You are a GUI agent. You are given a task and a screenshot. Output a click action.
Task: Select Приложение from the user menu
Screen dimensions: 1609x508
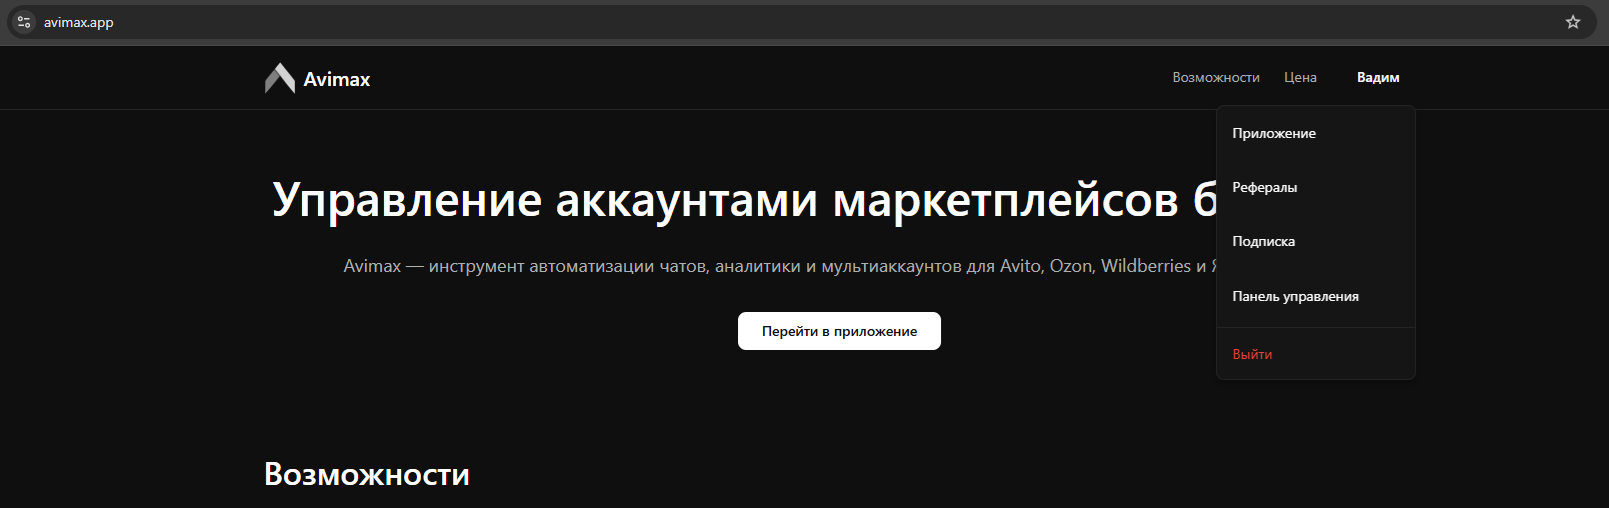tap(1316, 133)
